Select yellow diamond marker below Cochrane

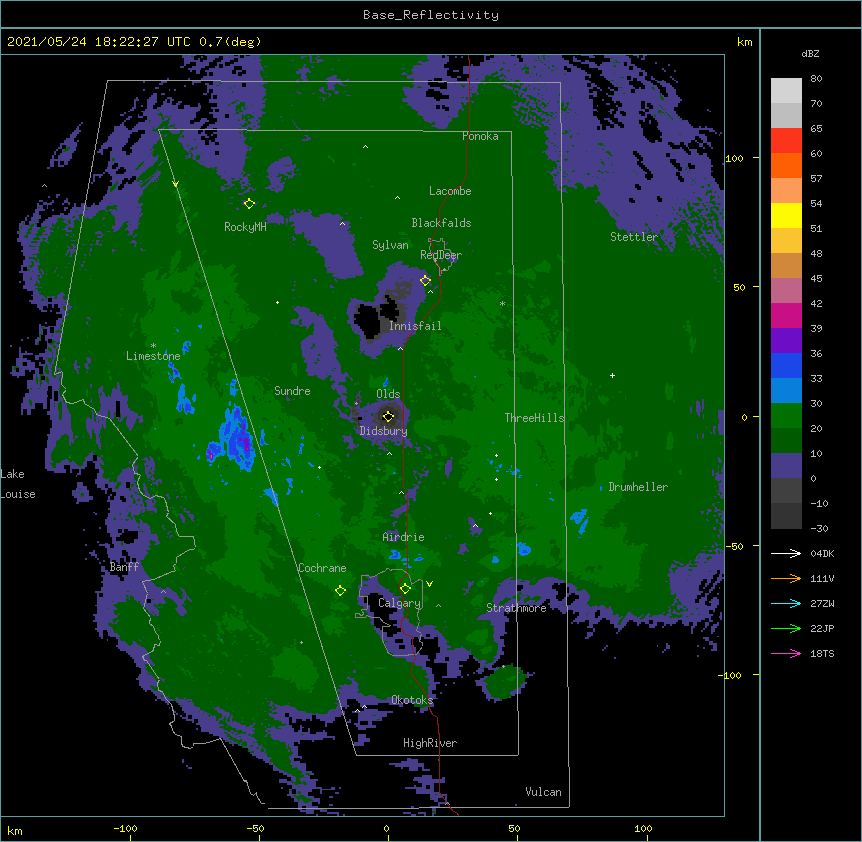[340, 591]
